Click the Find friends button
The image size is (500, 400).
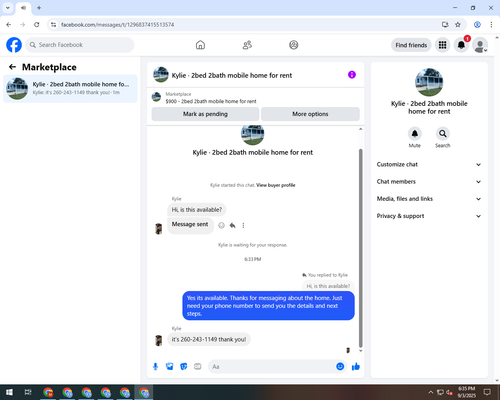pyautogui.click(x=411, y=45)
